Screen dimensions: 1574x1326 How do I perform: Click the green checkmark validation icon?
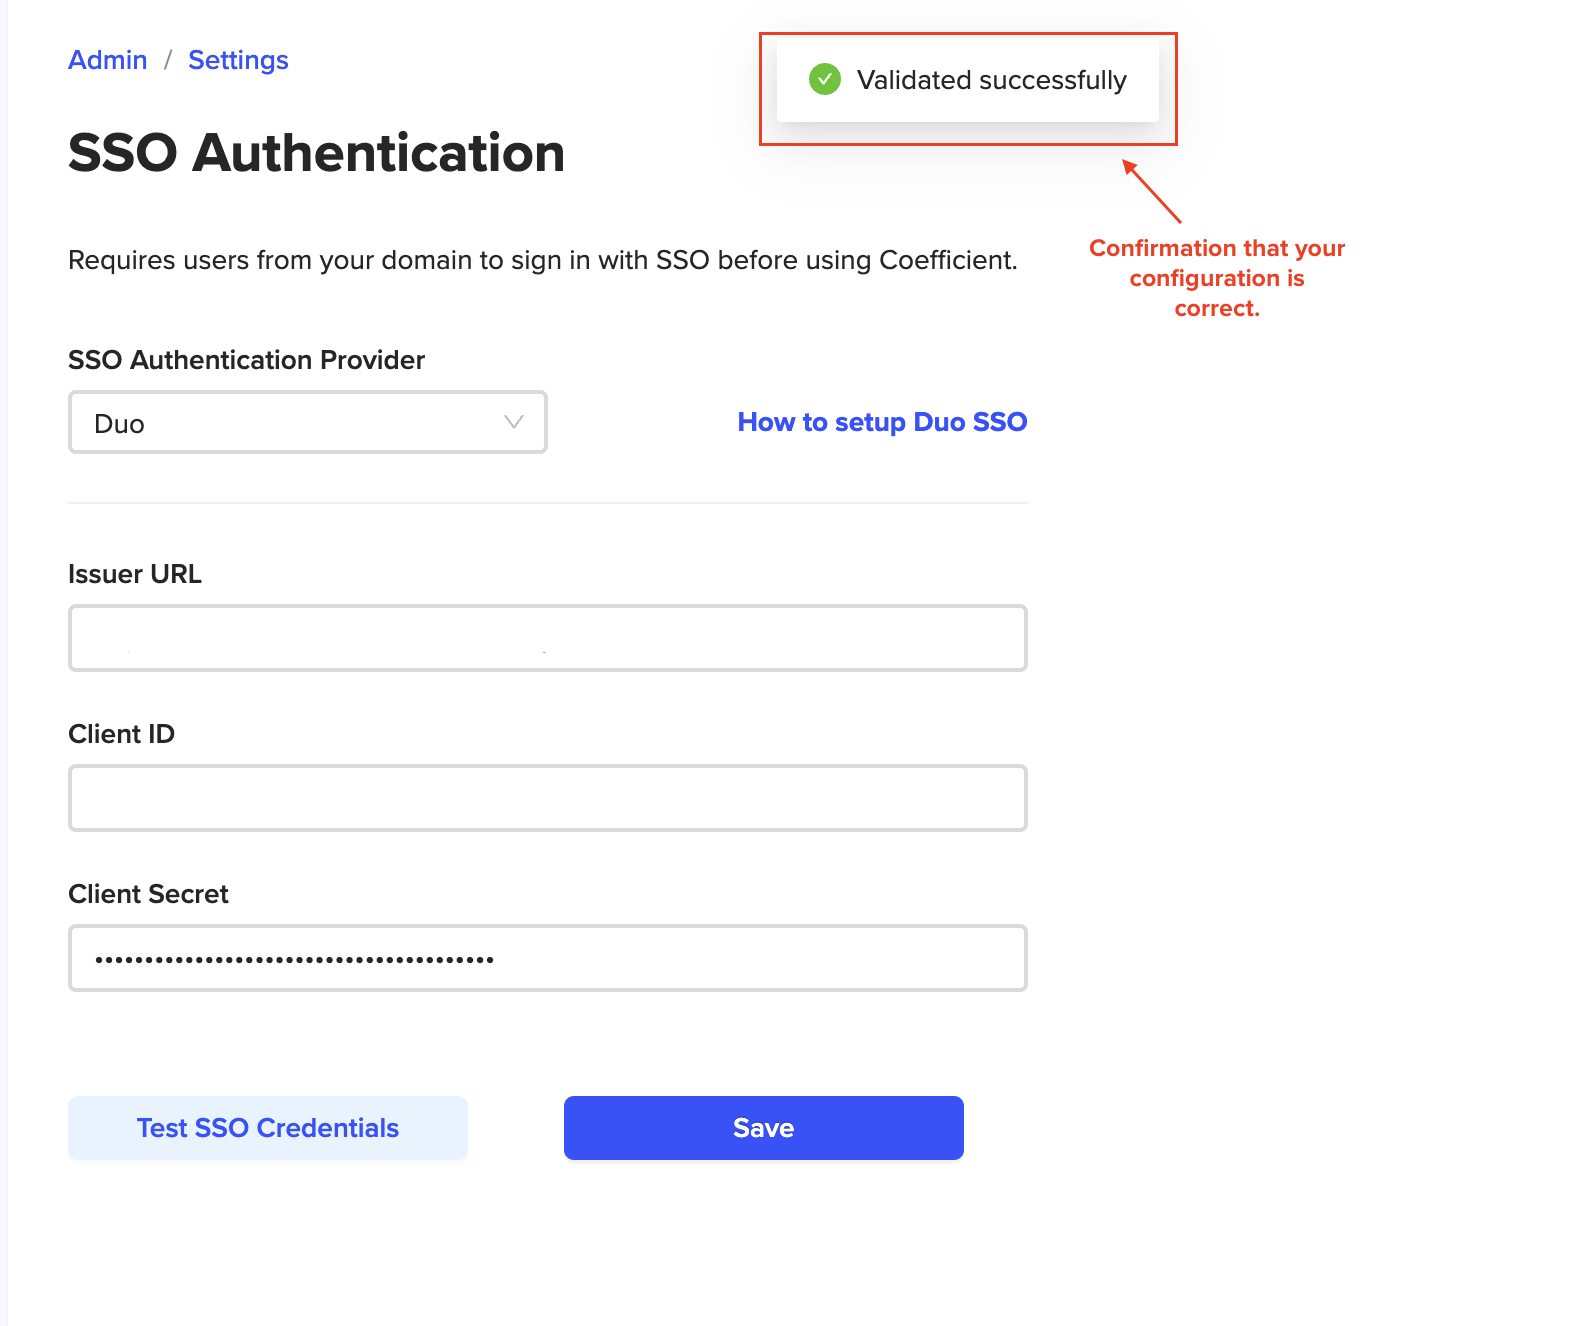(x=826, y=79)
